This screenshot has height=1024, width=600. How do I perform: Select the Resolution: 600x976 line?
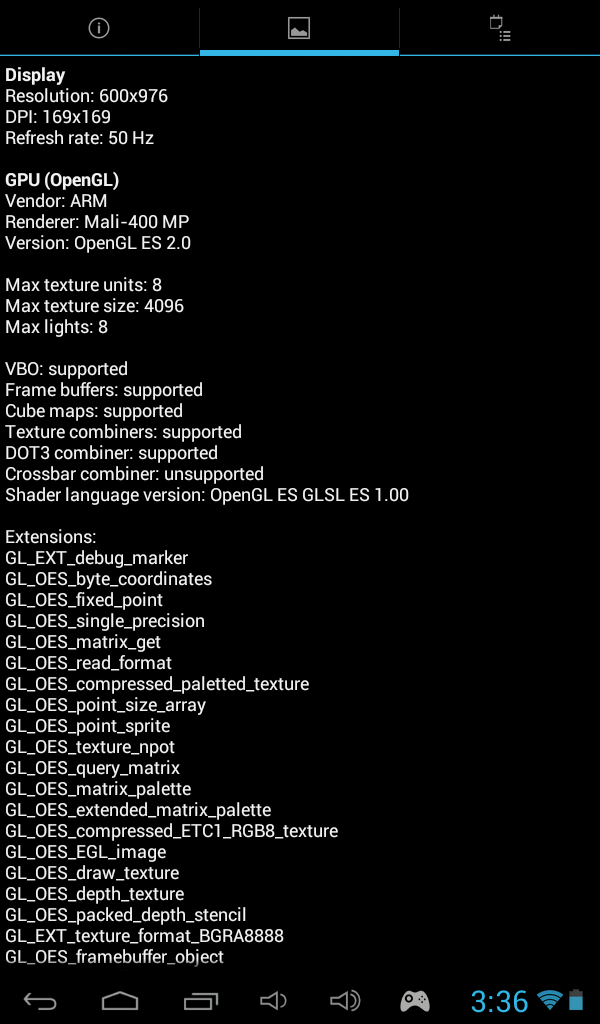87,96
